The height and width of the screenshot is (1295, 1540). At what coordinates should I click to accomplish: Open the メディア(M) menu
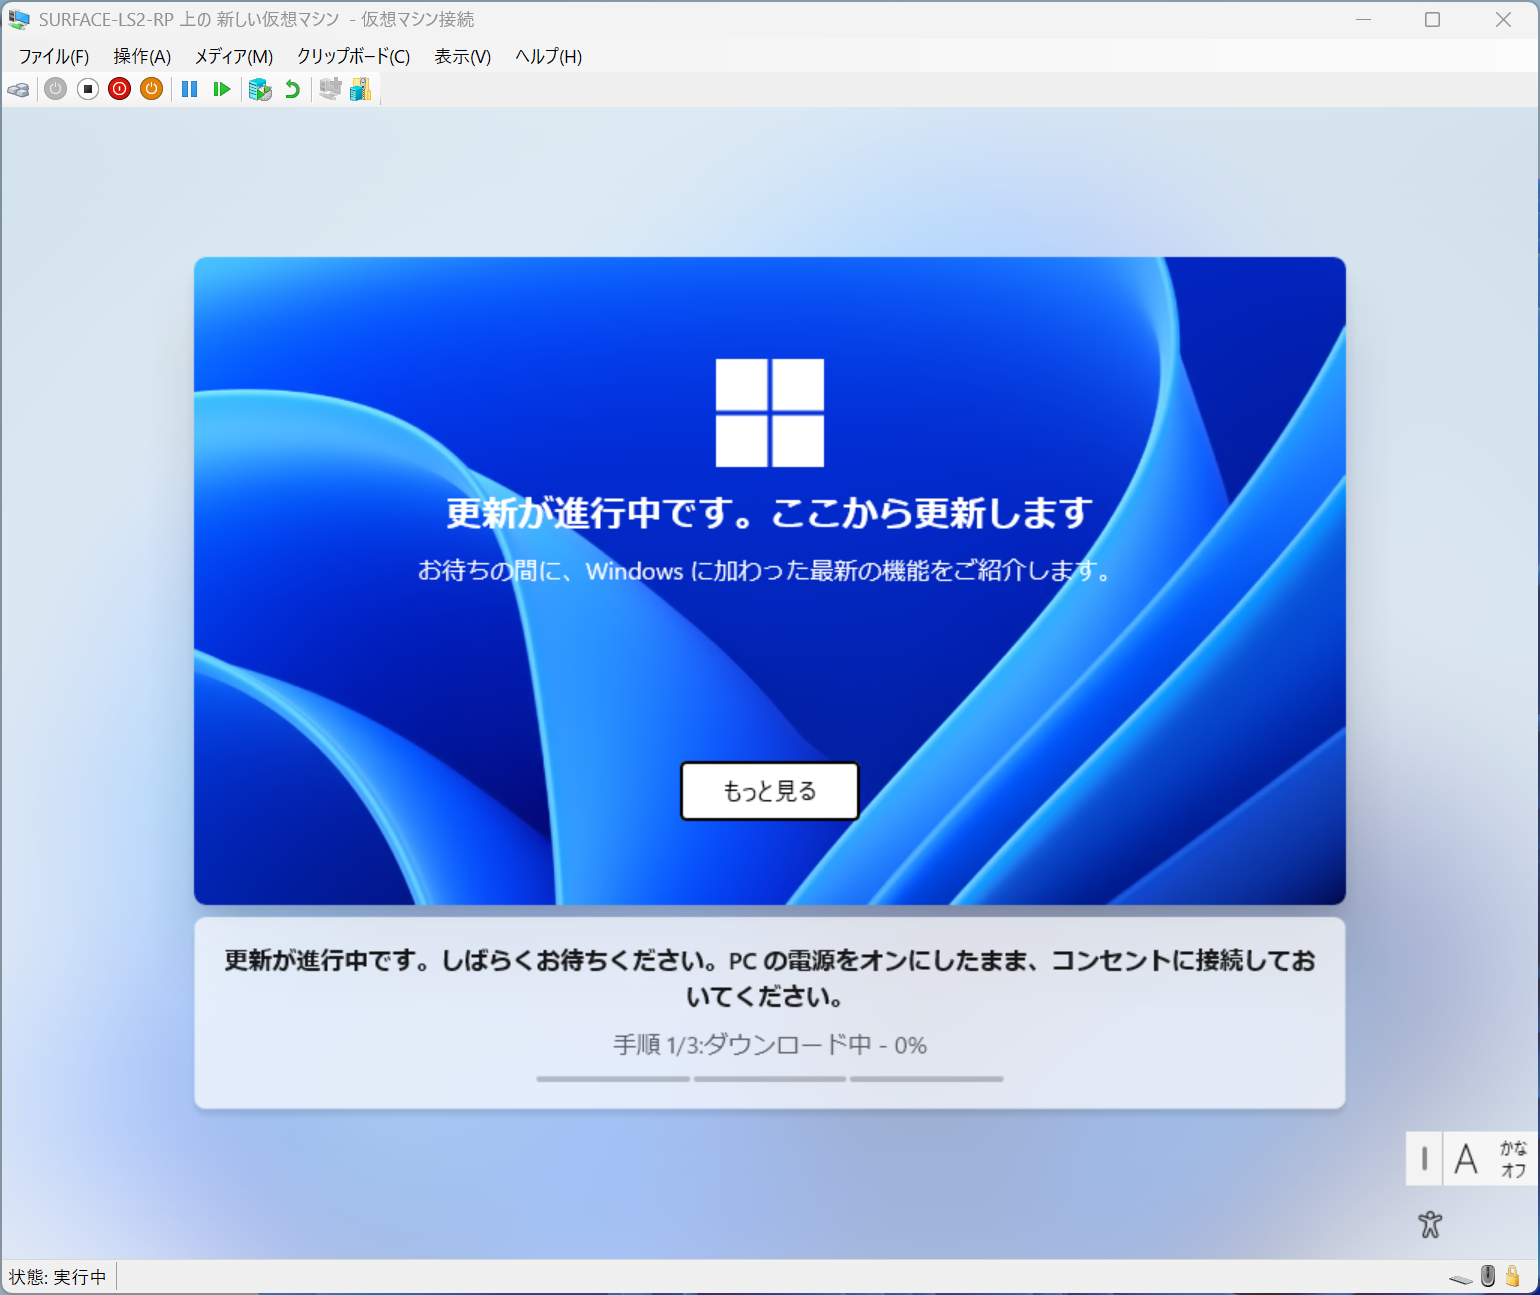(233, 57)
